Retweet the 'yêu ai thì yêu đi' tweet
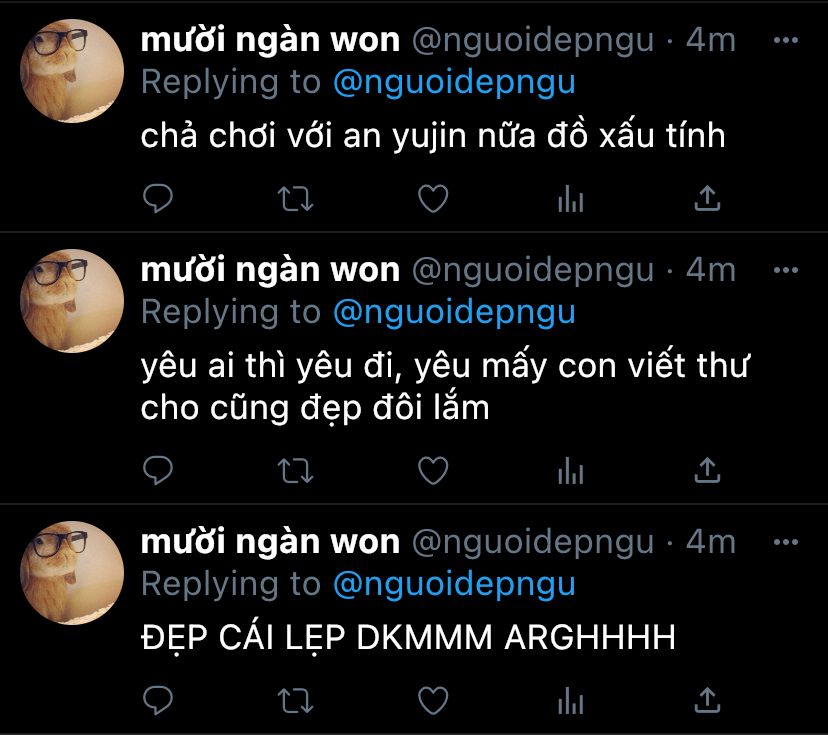 click(296, 471)
